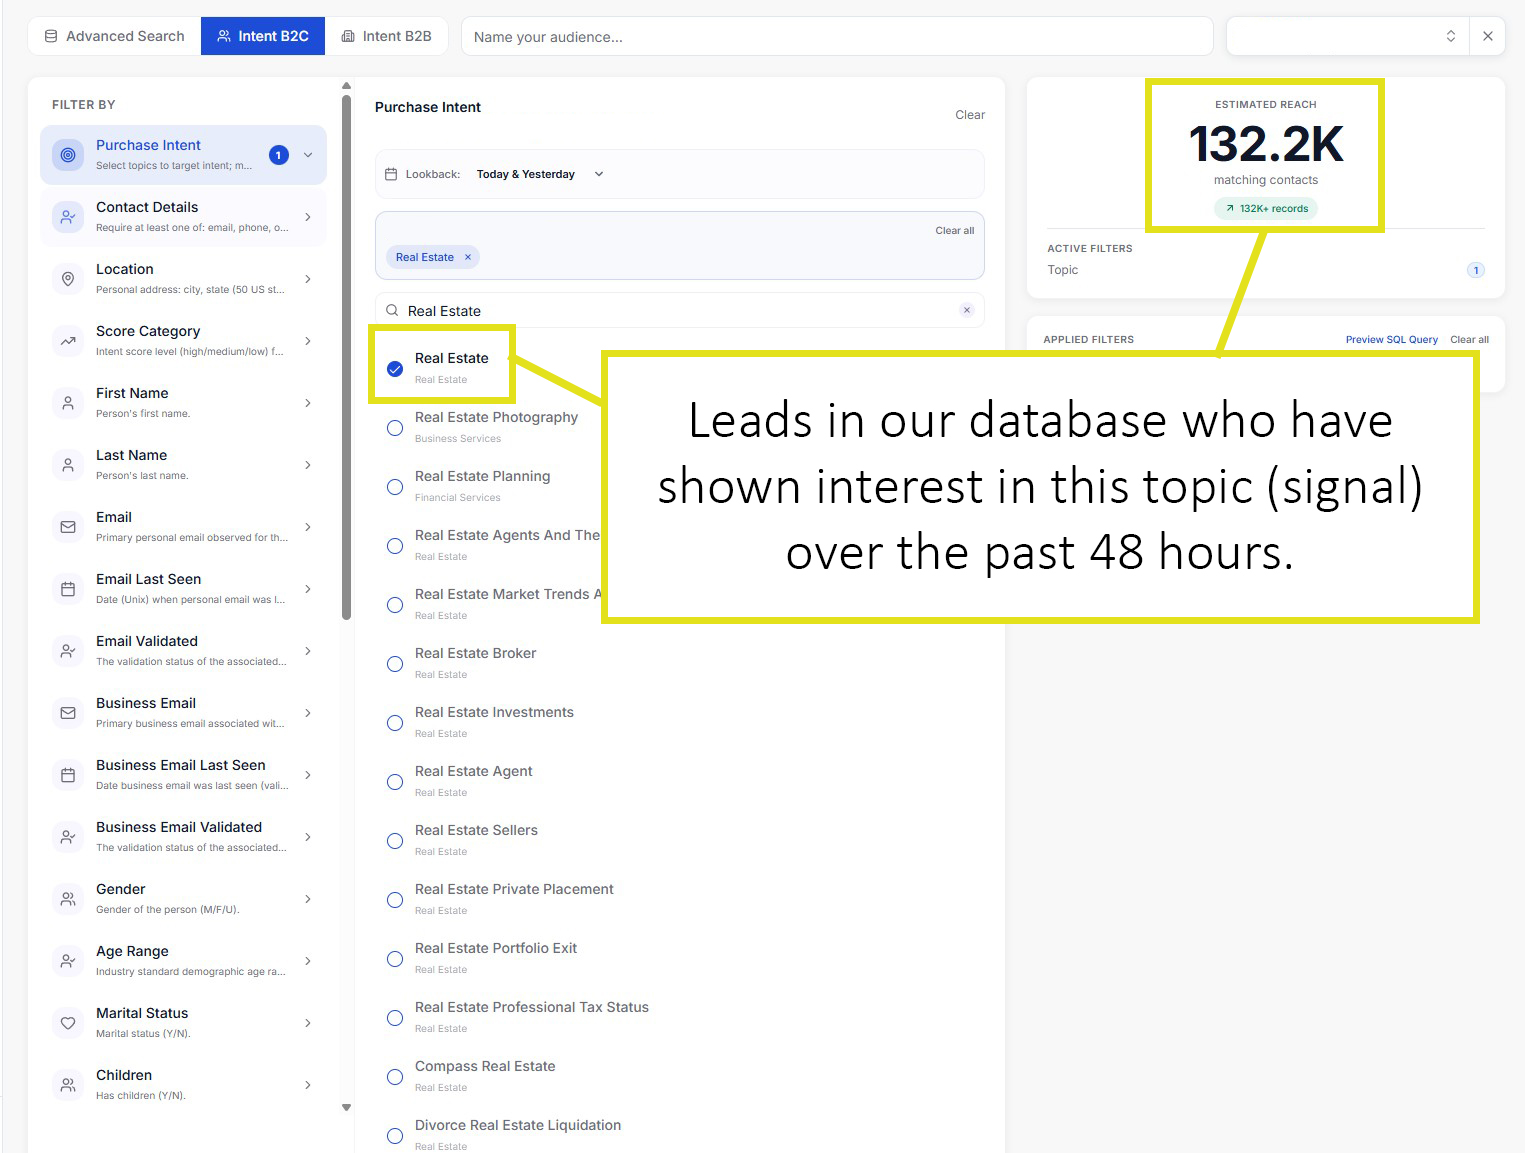
Task: Click the Business Email Validated icon
Action: click(x=68, y=837)
